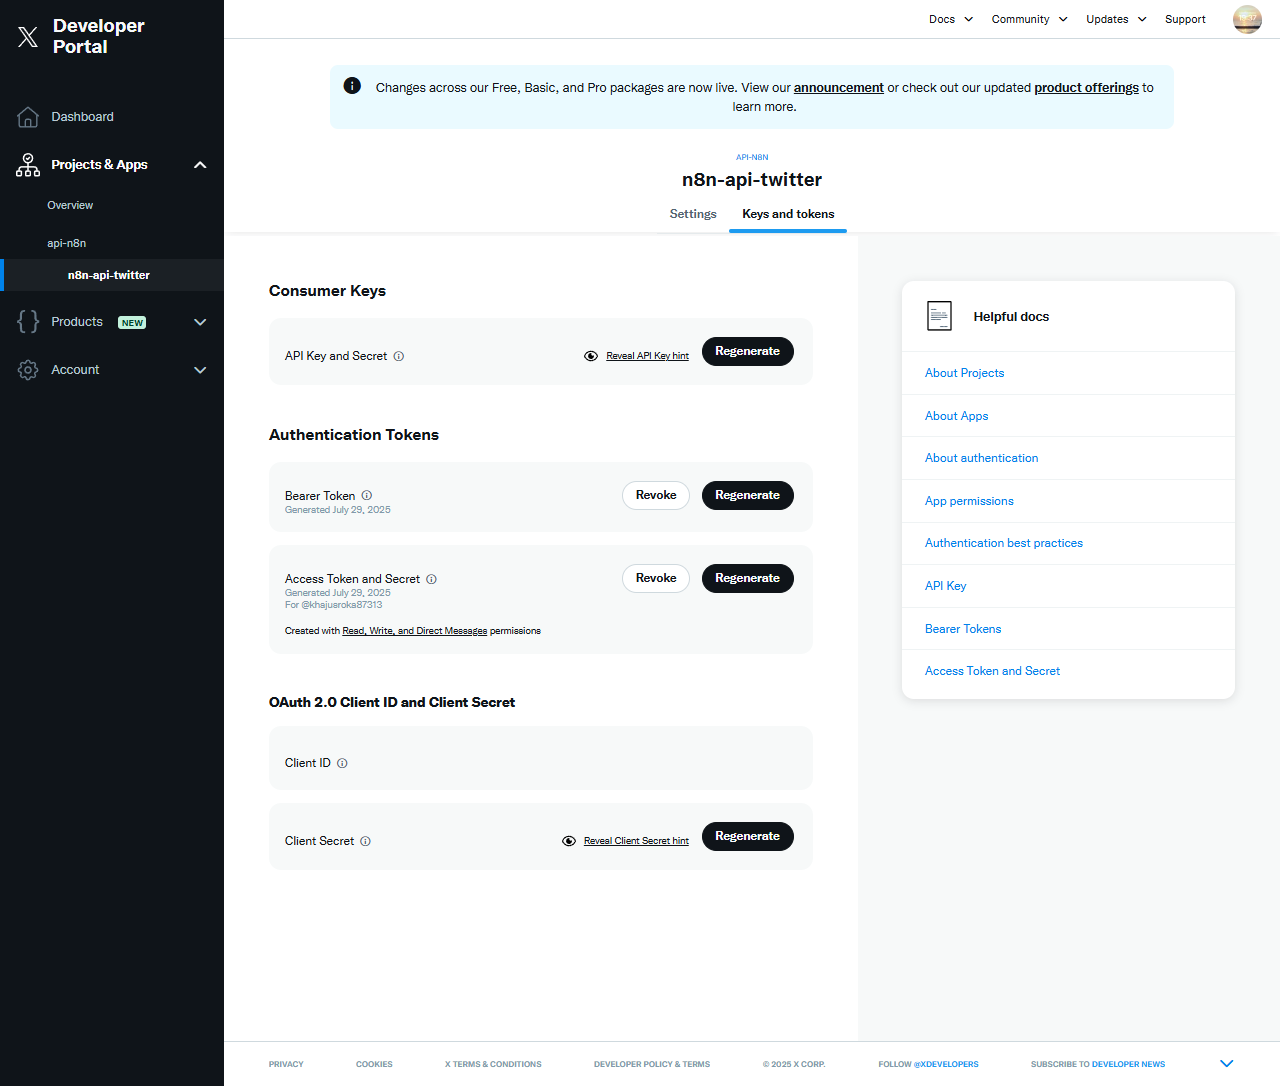Click the X logo in the sidebar

(x=28, y=37)
